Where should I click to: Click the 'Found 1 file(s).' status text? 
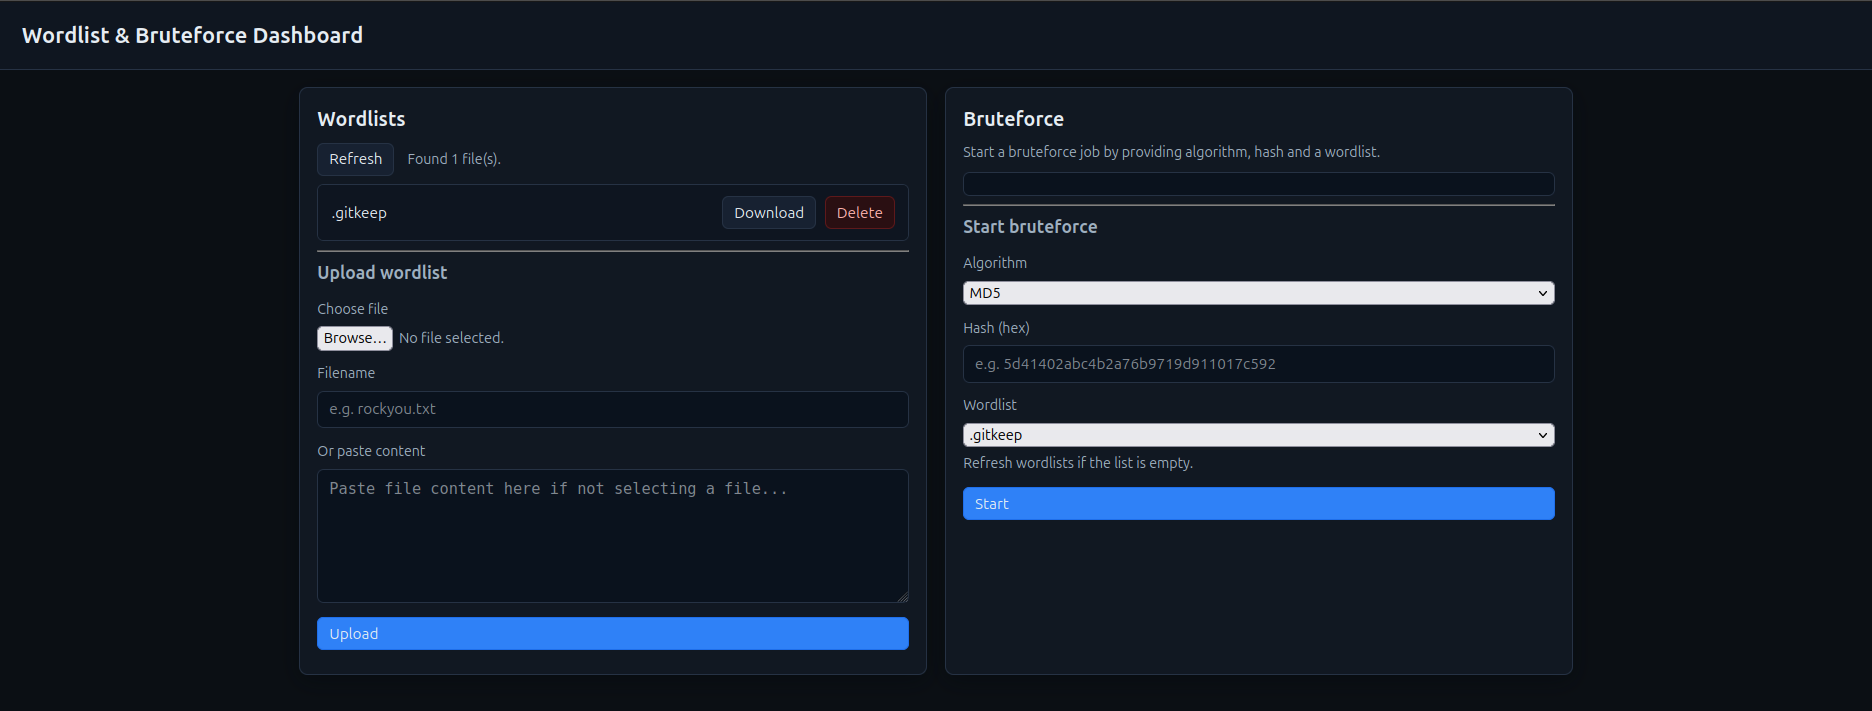click(454, 159)
